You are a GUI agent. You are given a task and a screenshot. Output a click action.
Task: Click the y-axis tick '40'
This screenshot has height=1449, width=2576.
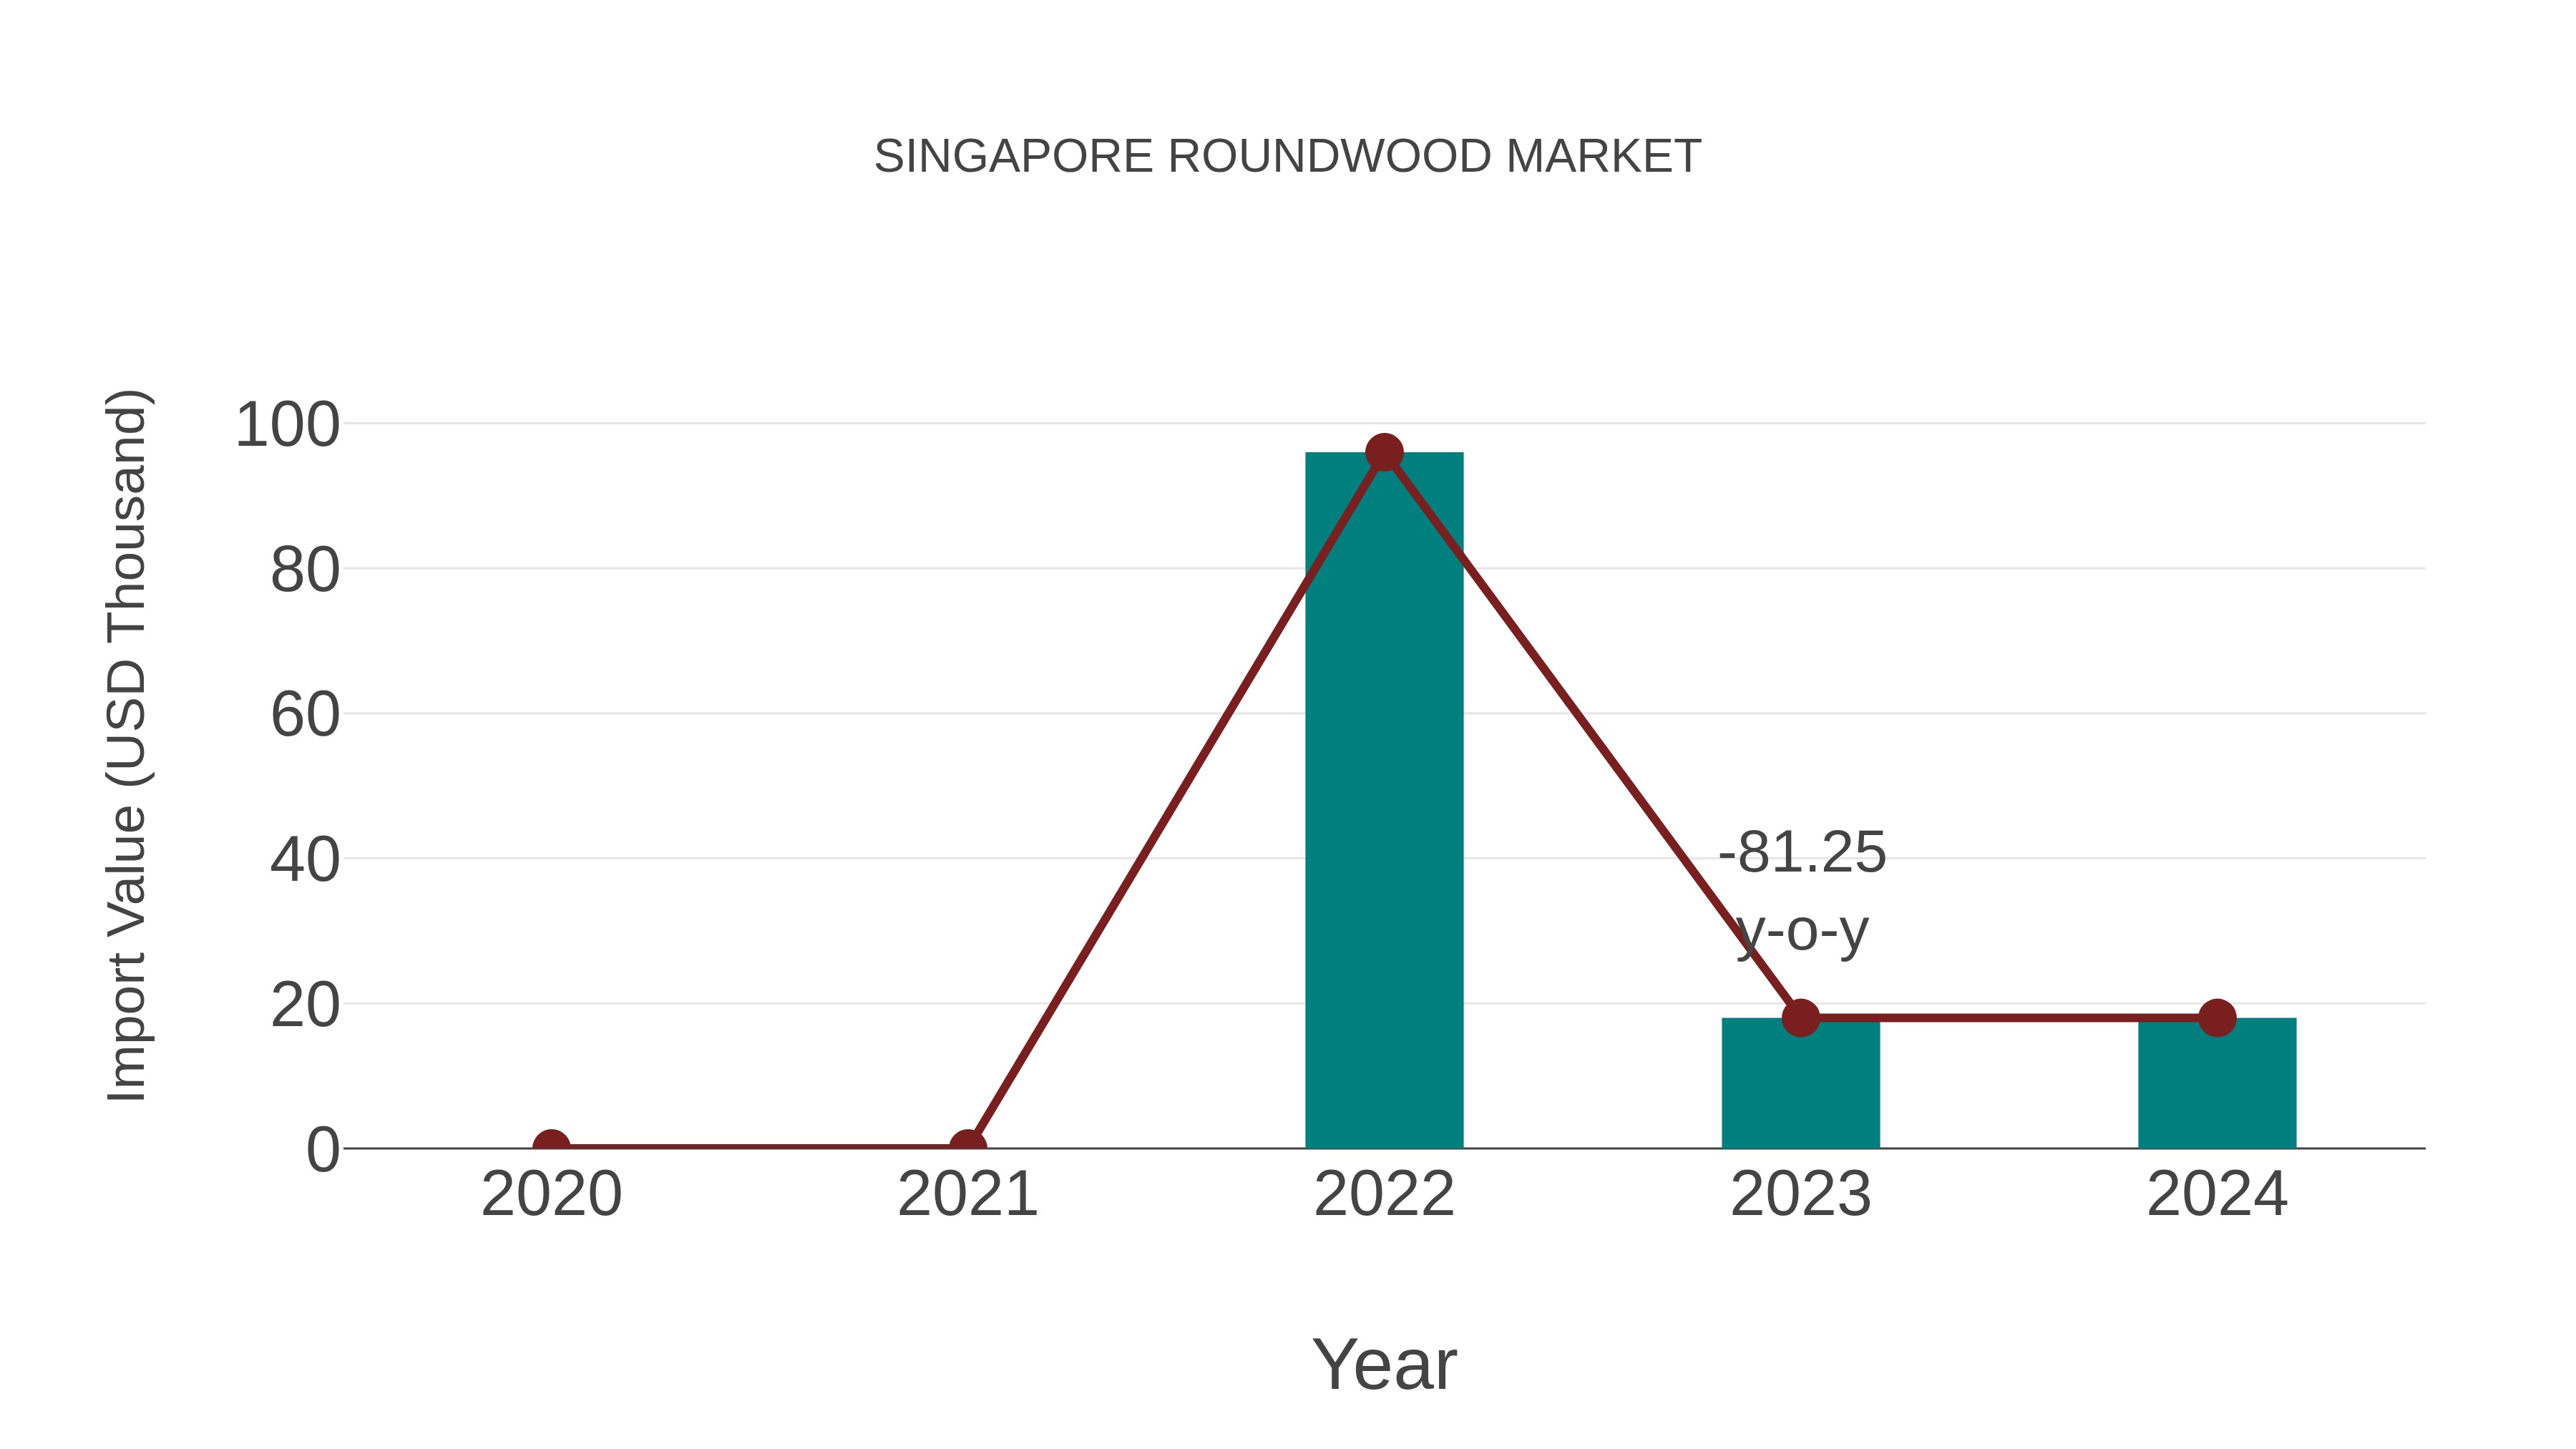point(305,860)
